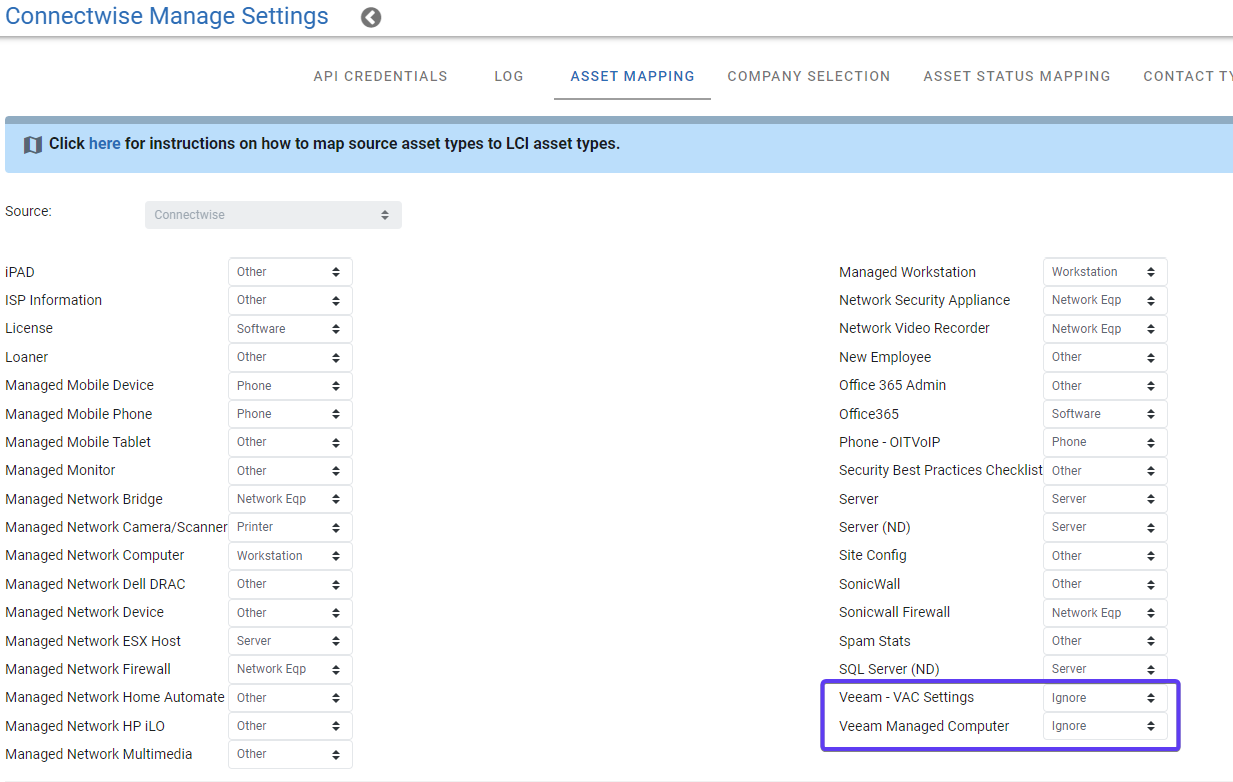Open the Site Config dropdown
Image resolution: width=1233 pixels, height=782 pixels.
tap(1105, 556)
